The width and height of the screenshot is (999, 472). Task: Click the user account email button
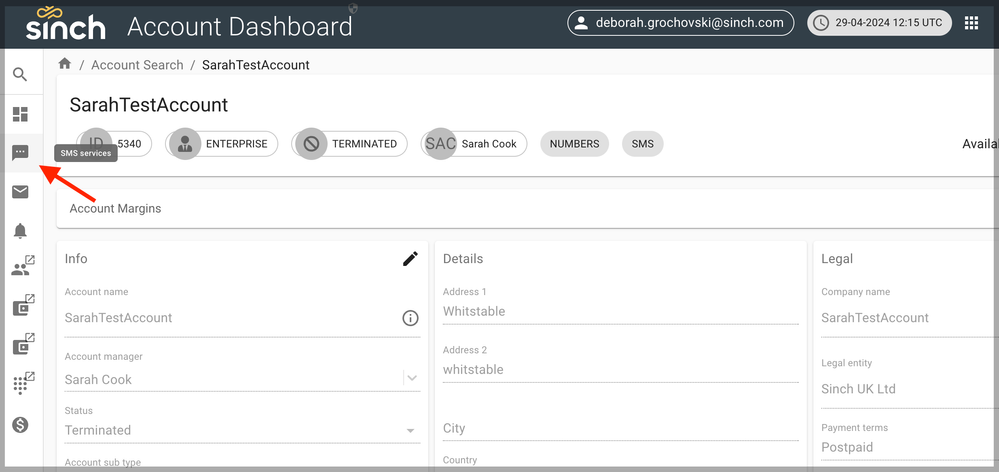[x=680, y=23]
